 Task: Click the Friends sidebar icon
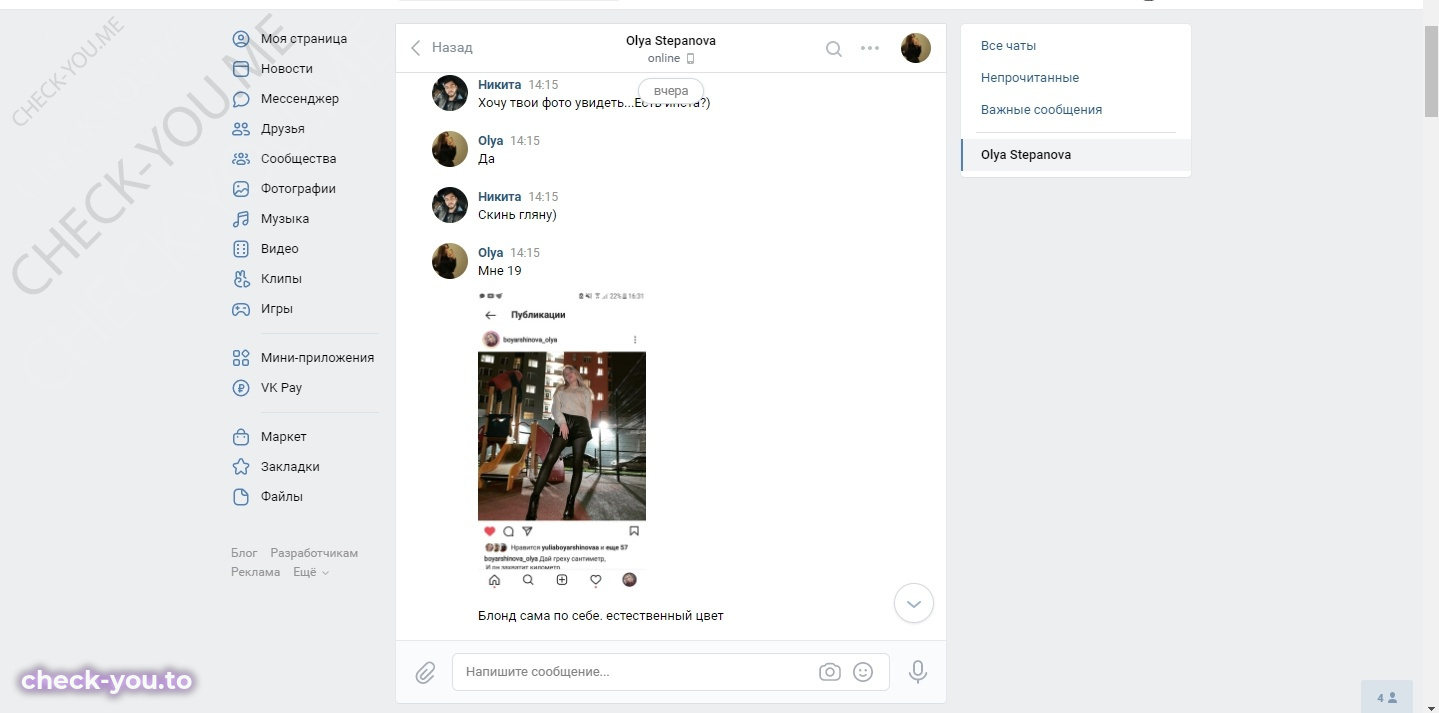point(241,129)
